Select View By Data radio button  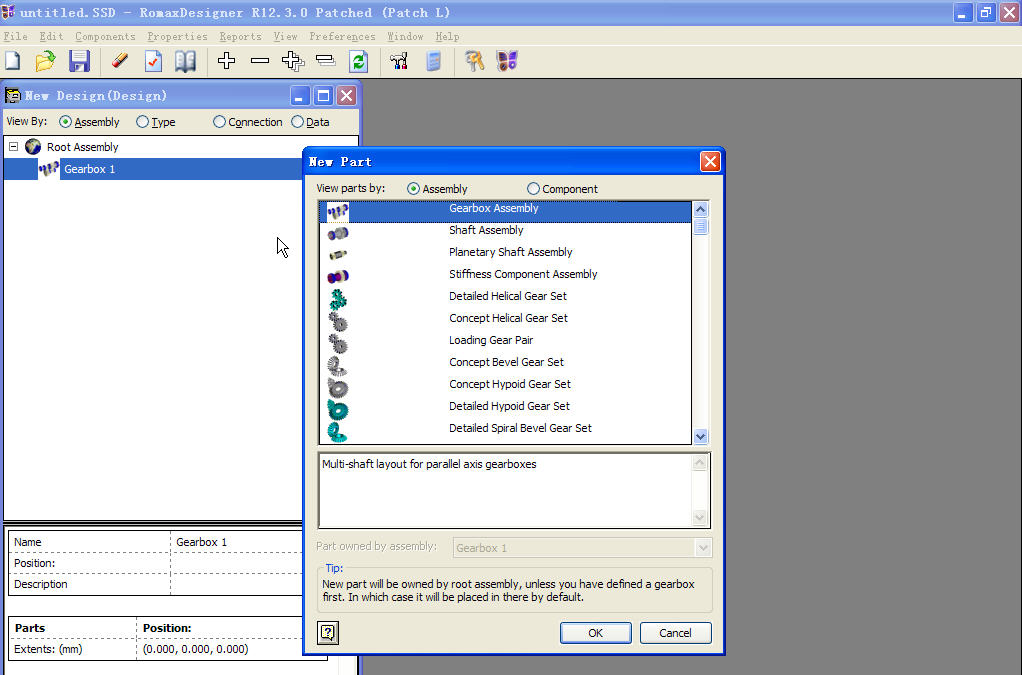(x=297, y=122)
